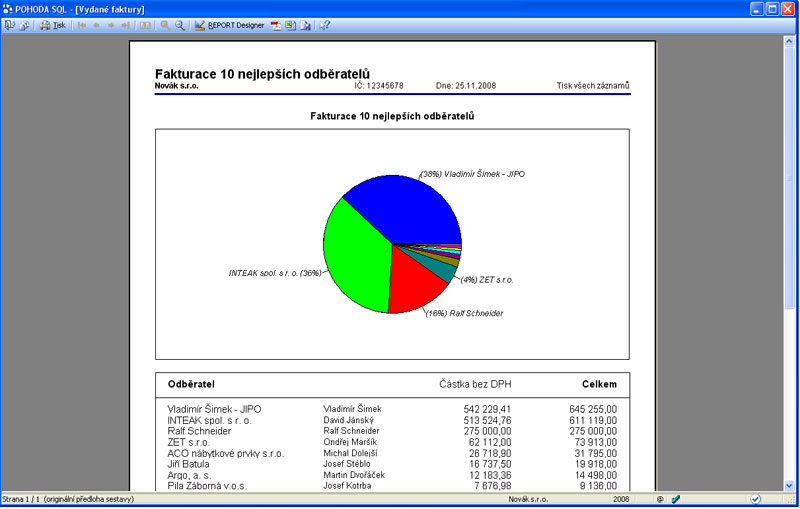The image size is (800, 509).
Task: Zoom out with the magnifier minus icon
Action: pyautogui.click(x=180, y=25)
